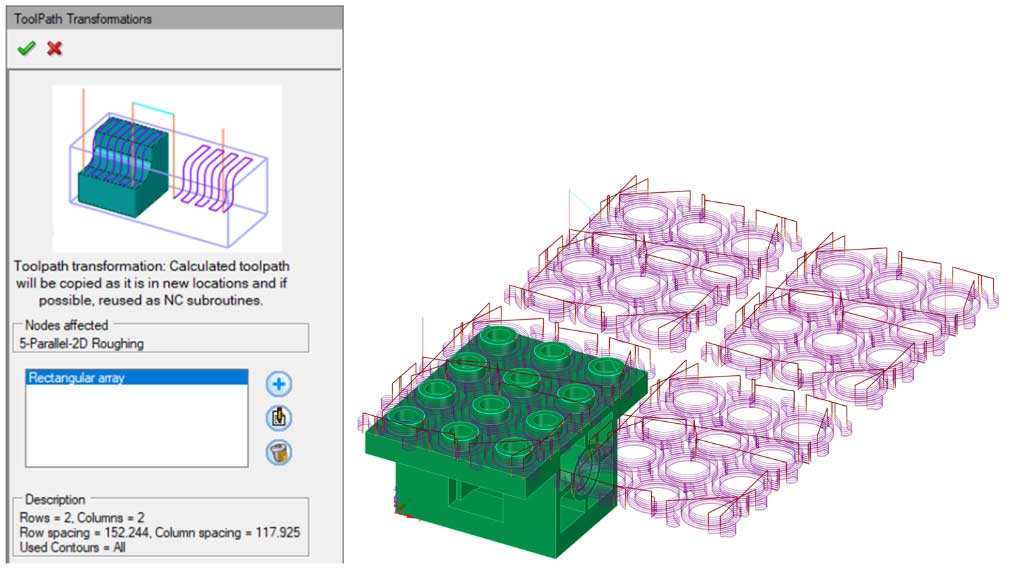The height and width of the screenshot is (569, 1016).
Task: Click the toolpath transformation preview image
Action: [166, 168]
